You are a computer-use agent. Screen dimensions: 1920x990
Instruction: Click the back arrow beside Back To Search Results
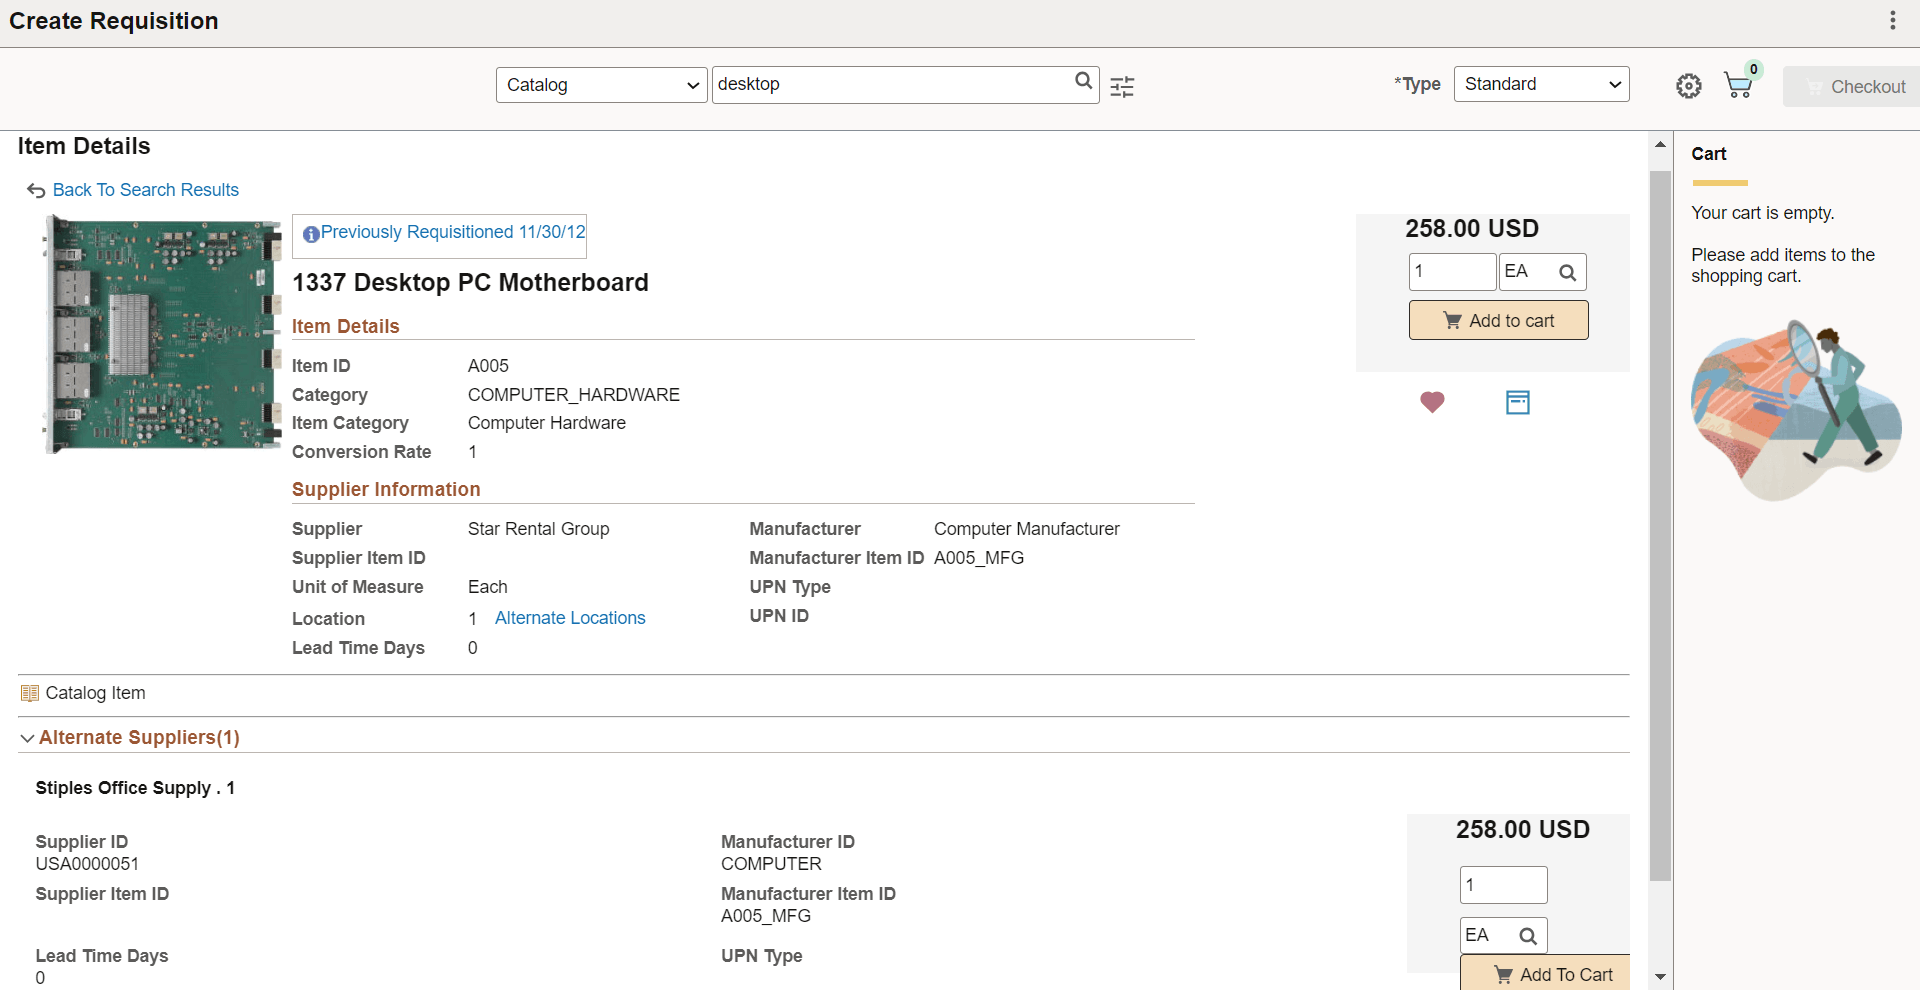point(35,190)
